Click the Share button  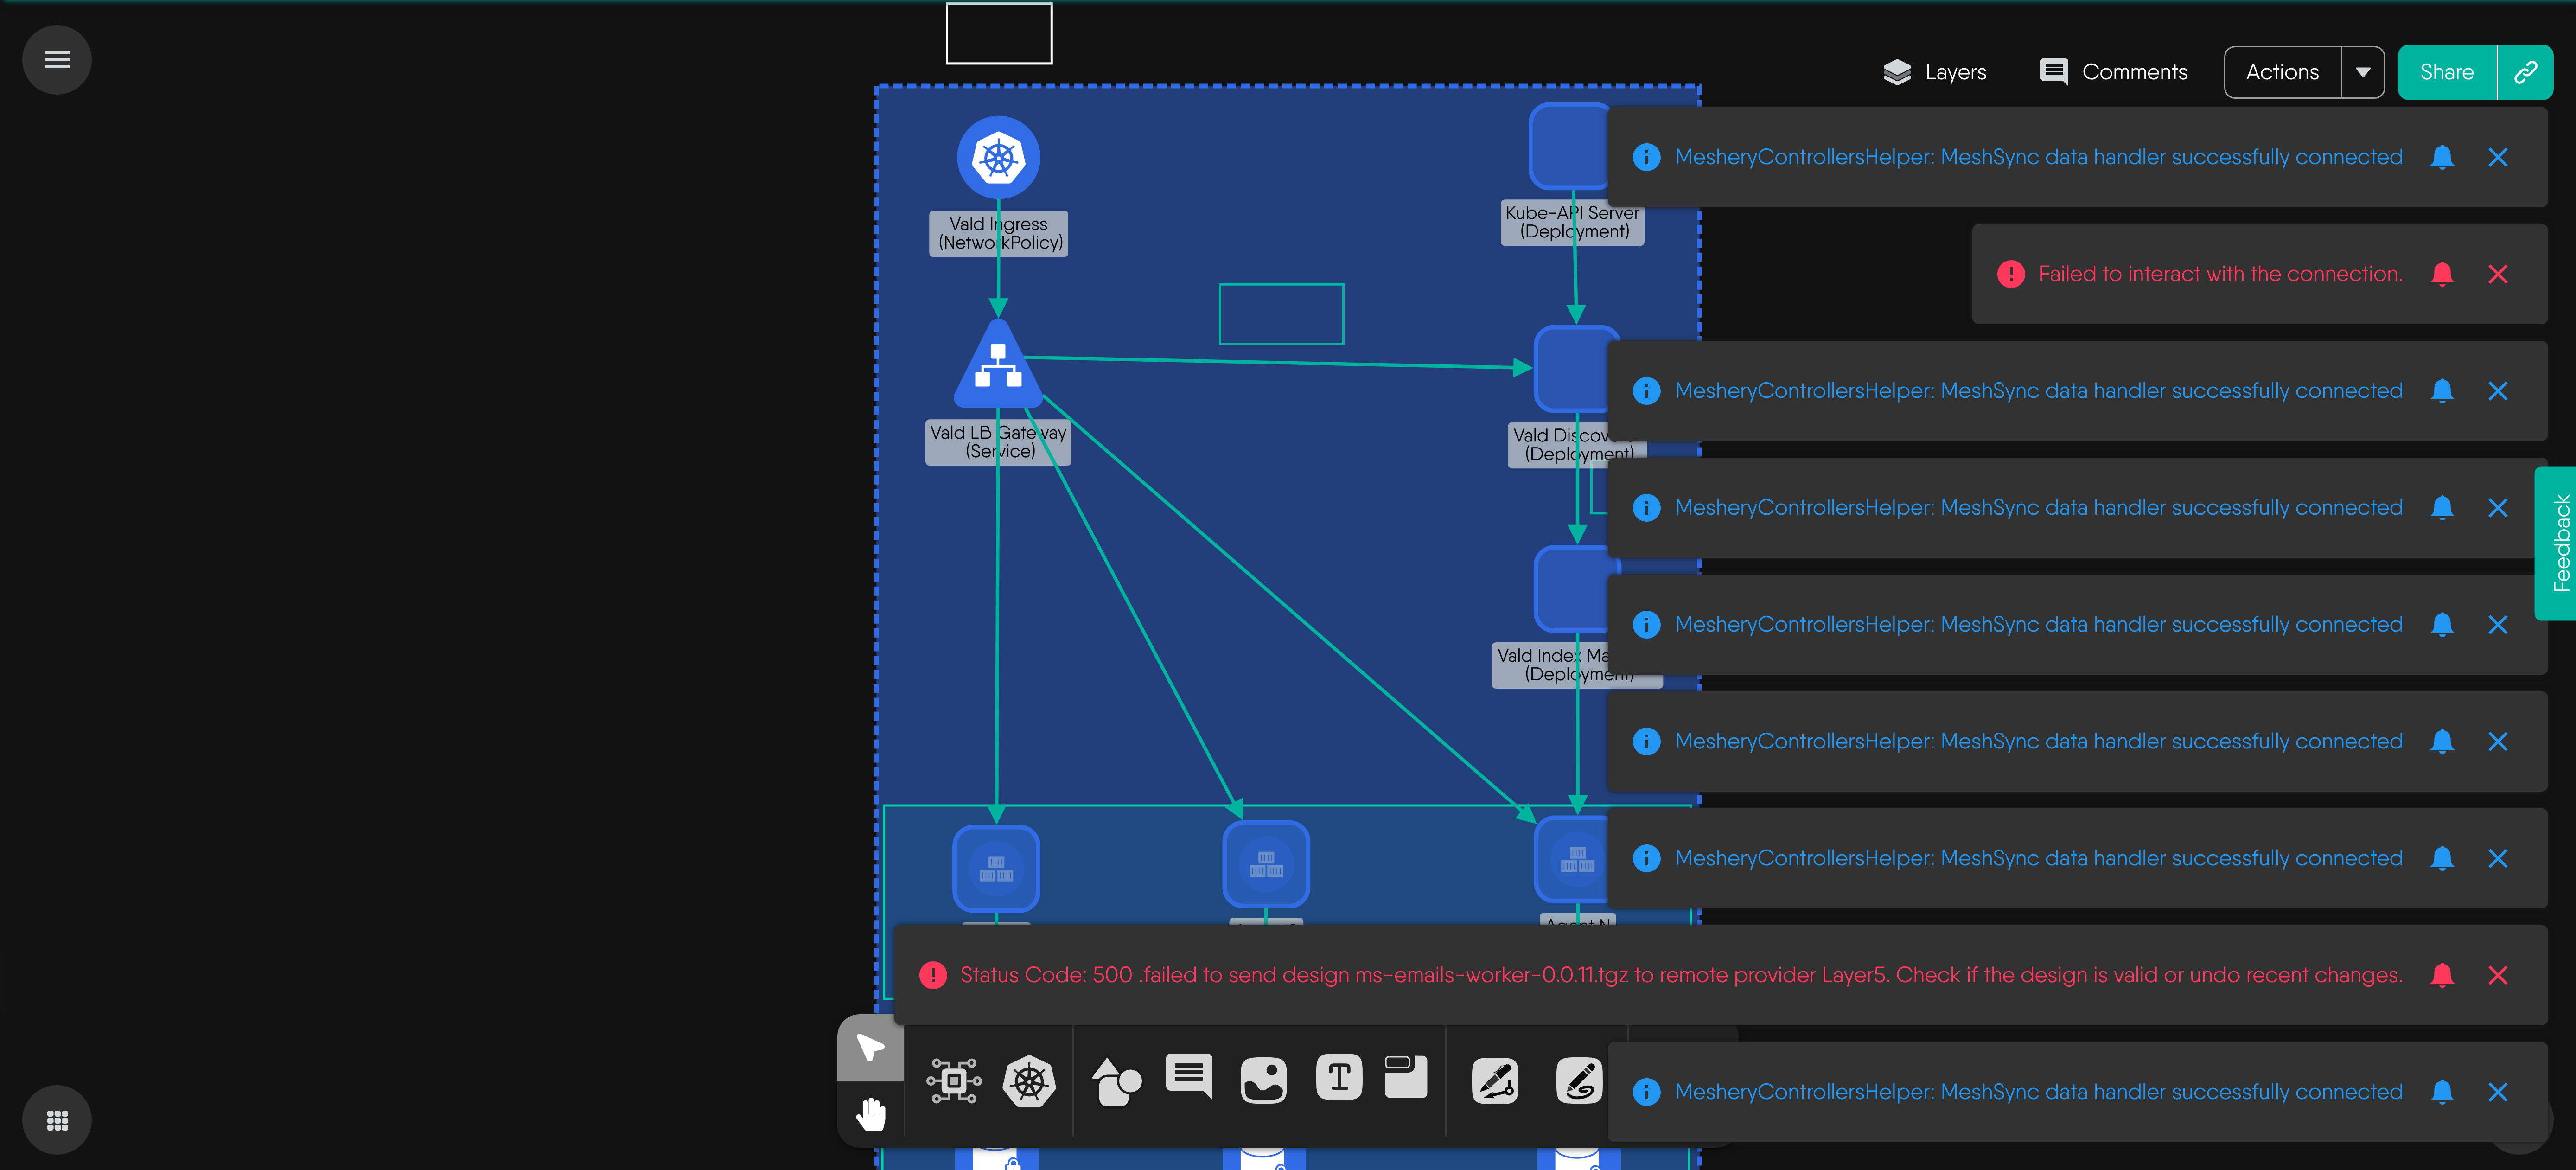click(x=2446, y=72)
